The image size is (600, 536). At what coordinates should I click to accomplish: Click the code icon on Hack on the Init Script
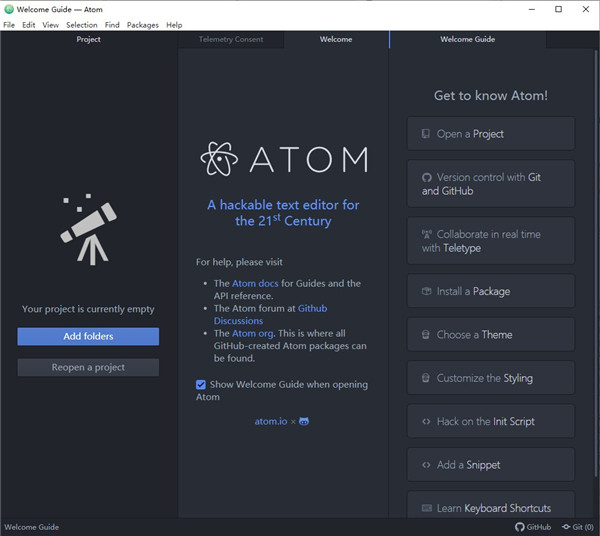click(426, 422)
